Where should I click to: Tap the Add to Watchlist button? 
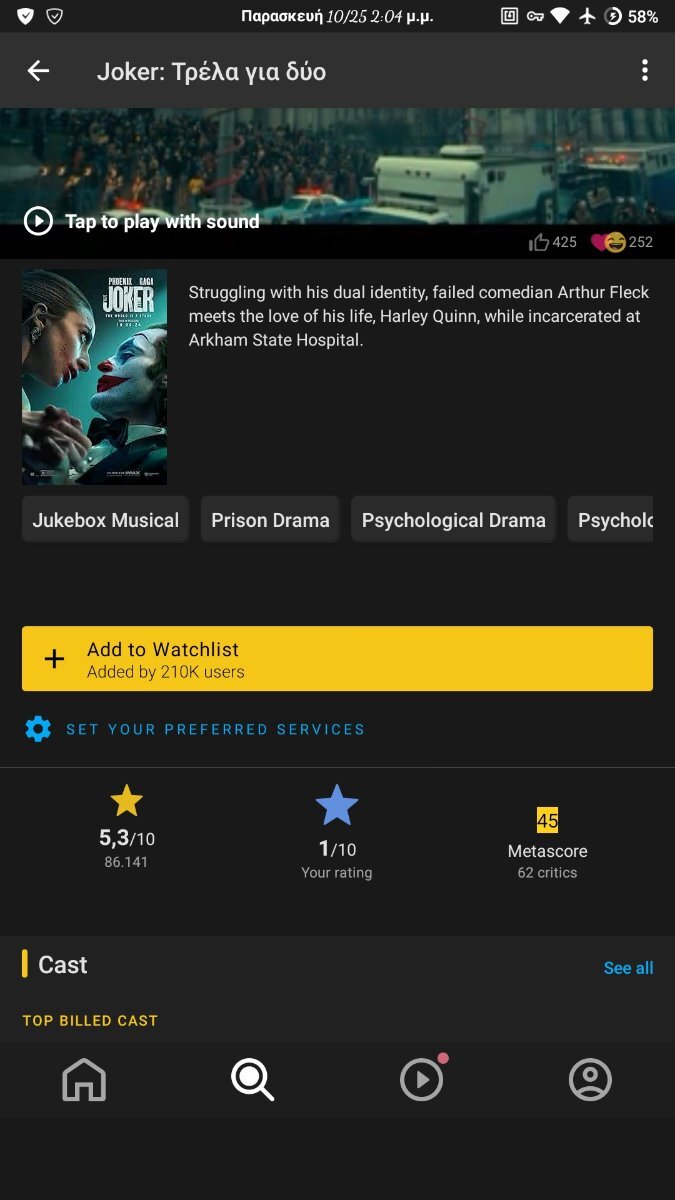coord(337,659)
